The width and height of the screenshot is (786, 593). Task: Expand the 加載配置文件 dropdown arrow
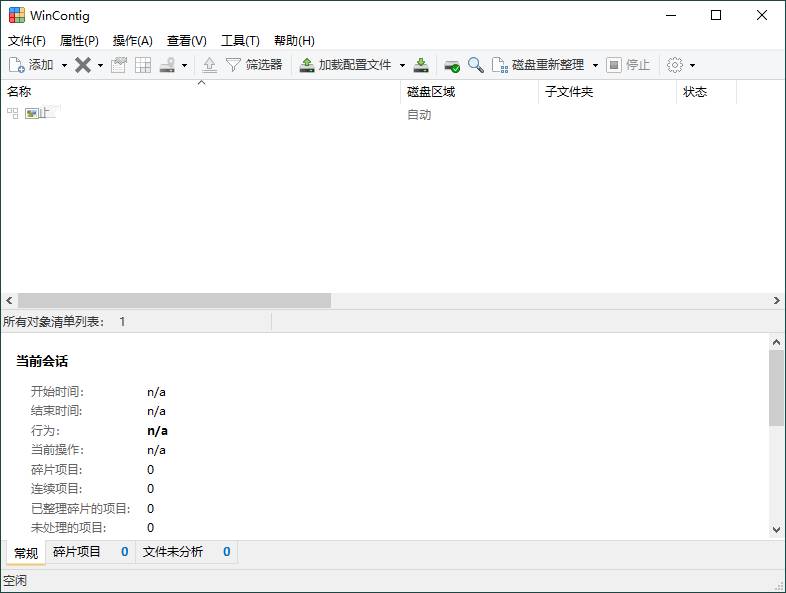[x=402, y=65]
